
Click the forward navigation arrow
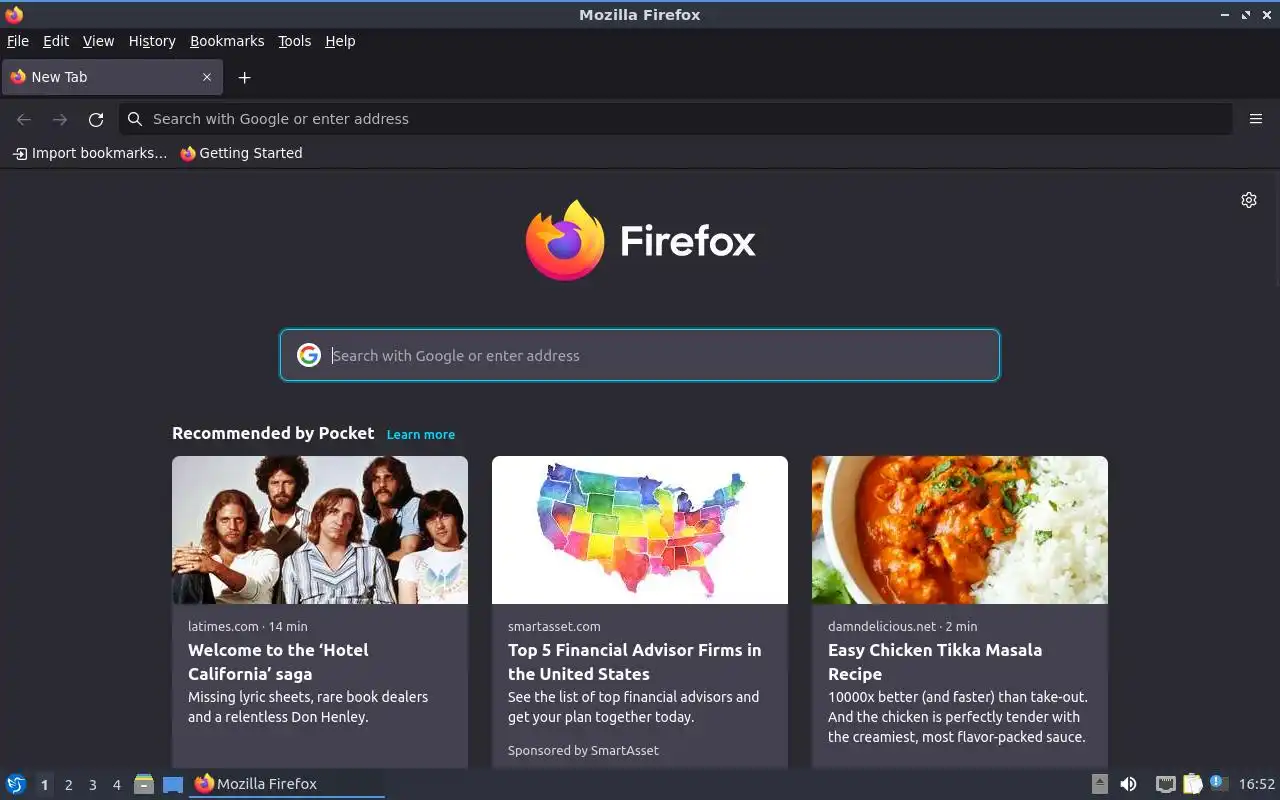coord(60,119)
